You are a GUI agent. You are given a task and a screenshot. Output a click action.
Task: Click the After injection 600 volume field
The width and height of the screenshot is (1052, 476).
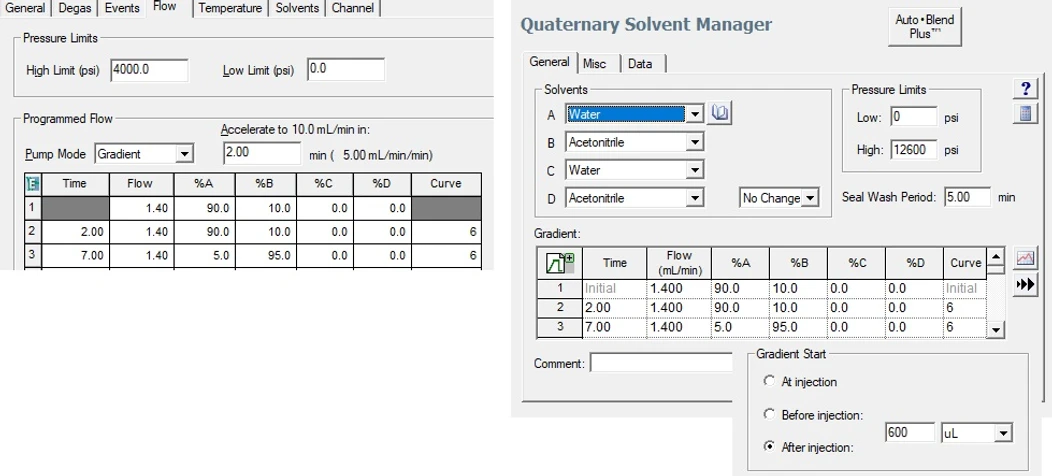[x=910, y=433]
